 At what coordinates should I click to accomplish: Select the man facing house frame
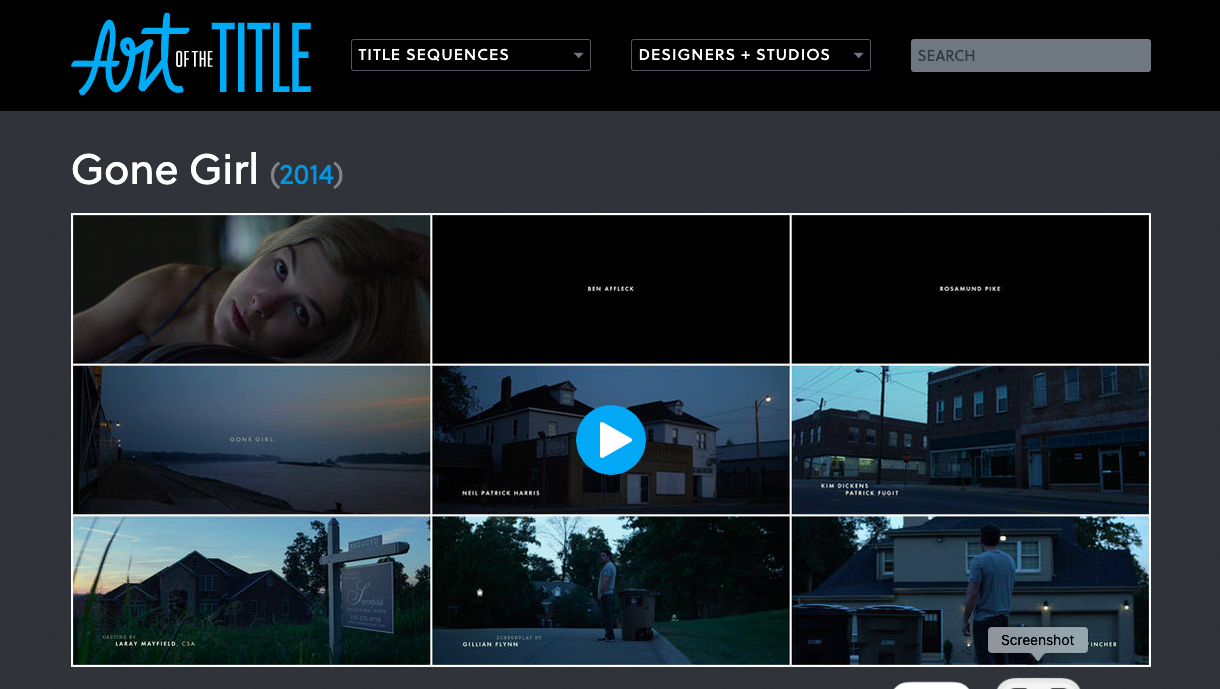tap(970, 590)
